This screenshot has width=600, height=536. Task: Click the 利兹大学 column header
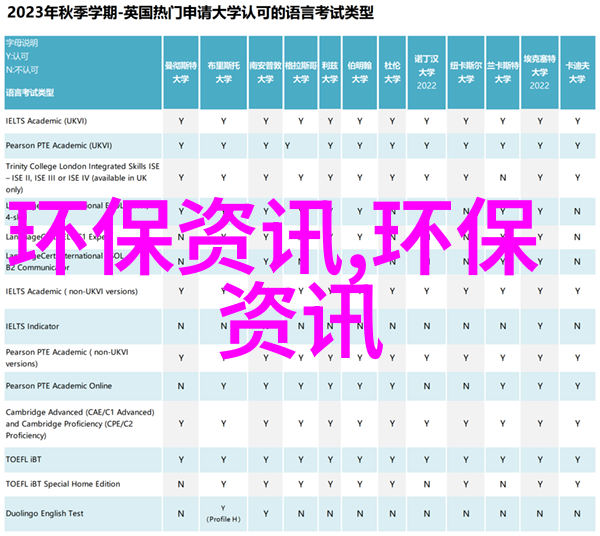click(330, 72)
